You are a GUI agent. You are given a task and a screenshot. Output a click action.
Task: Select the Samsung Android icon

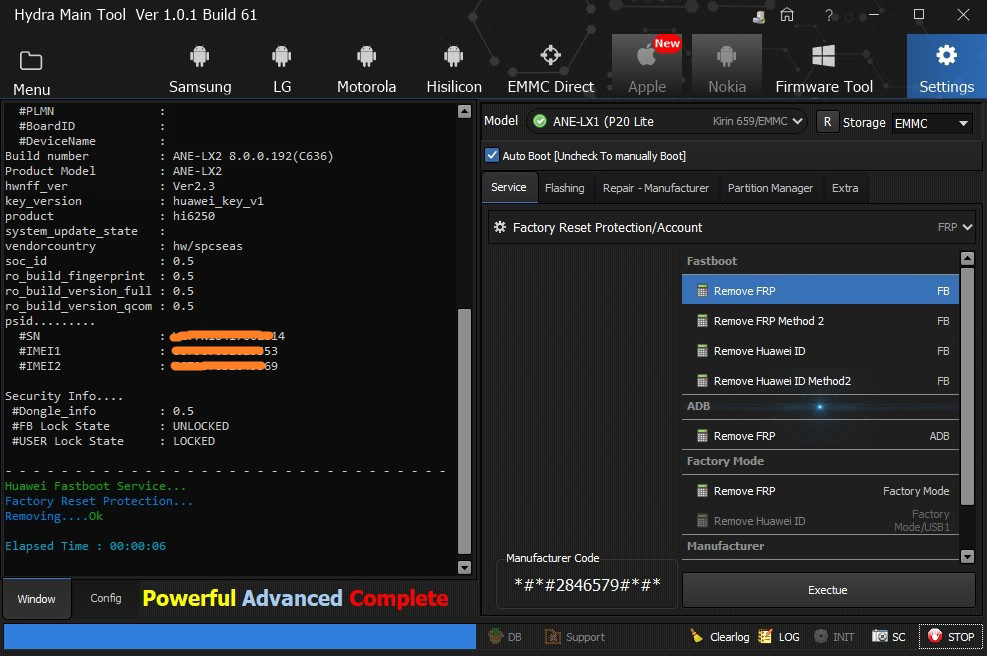(200, 57)
